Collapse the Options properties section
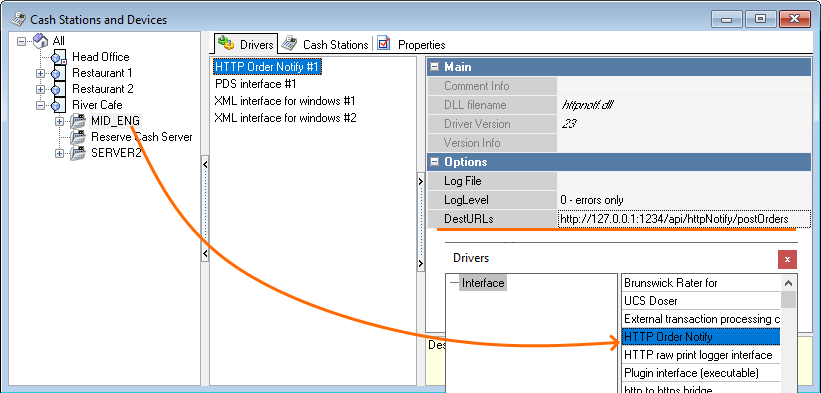This screenshot has height=393, width=821. coord(434,162)
